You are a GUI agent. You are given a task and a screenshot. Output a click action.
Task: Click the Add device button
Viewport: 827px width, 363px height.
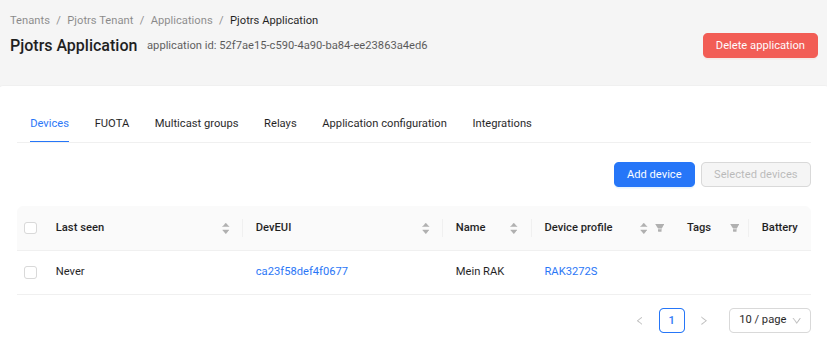(655, 174)
